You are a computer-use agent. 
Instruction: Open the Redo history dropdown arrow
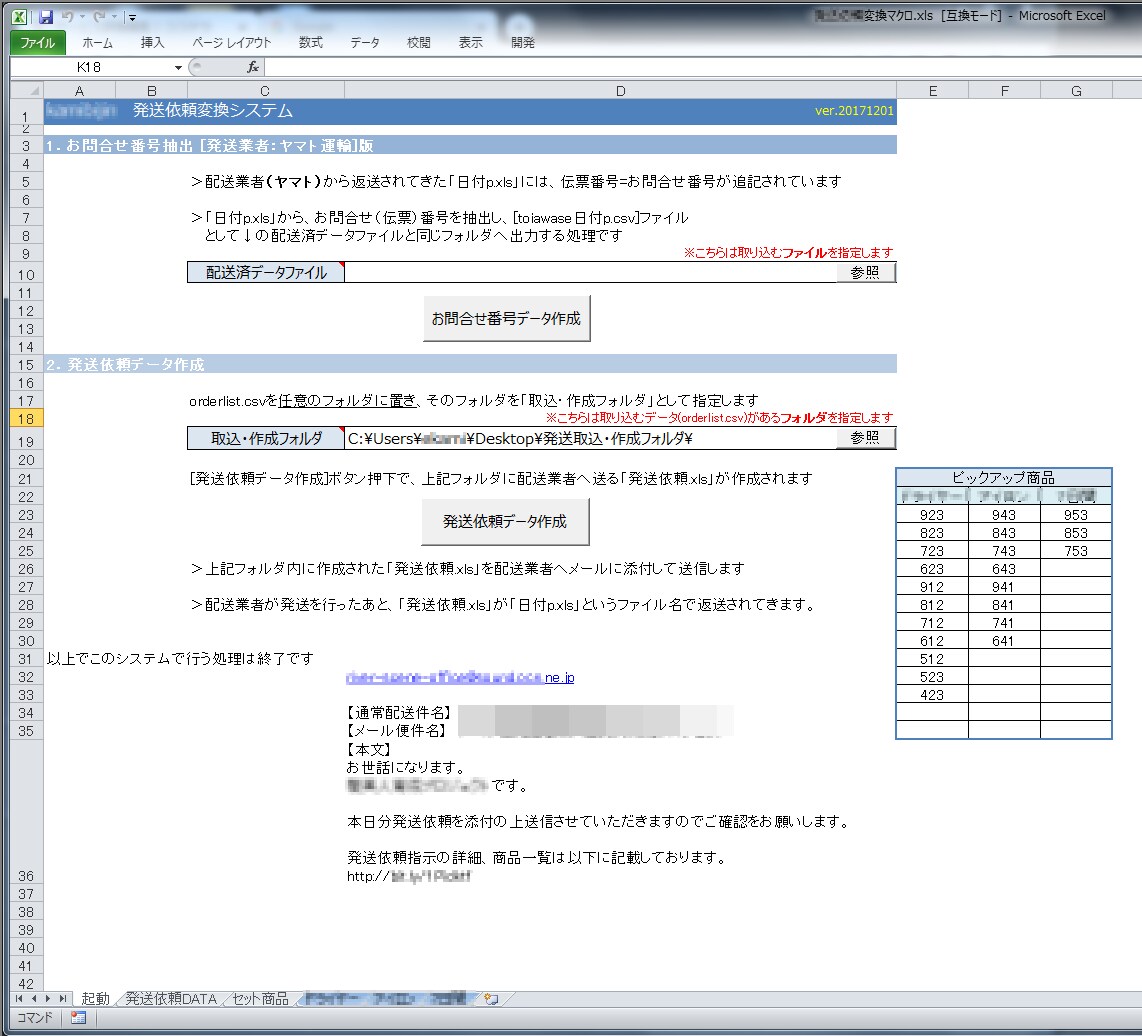[114, 16]
